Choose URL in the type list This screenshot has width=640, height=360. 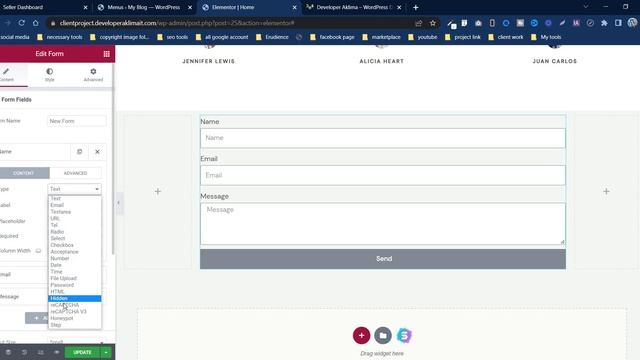[74, 218]
